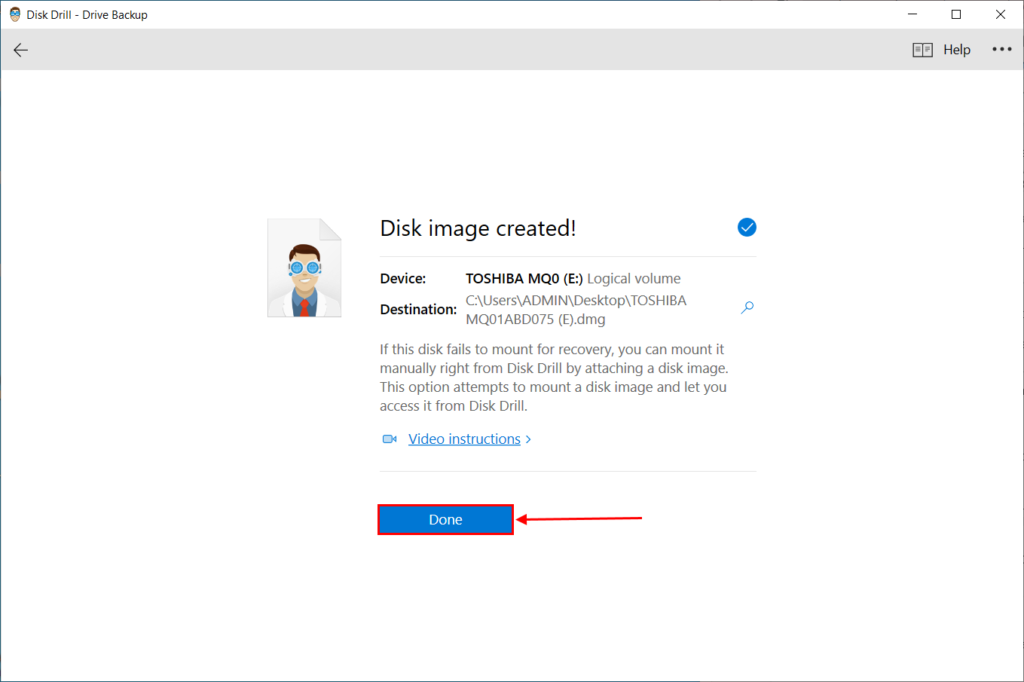1024x682 pixels.
Task: Click the video camera icon
Action: point(389,438)
